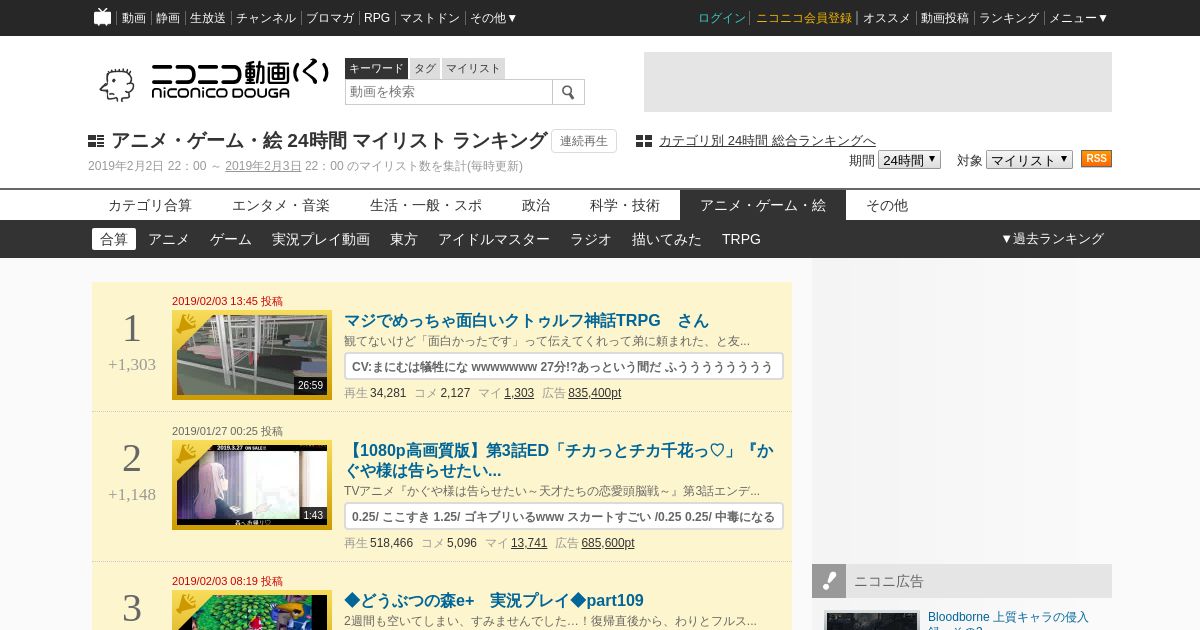Open the 期間 24時間 dropdown
Image resolution: width=1200 pixels, height=630 pixels.
click(x=909, y=160)
